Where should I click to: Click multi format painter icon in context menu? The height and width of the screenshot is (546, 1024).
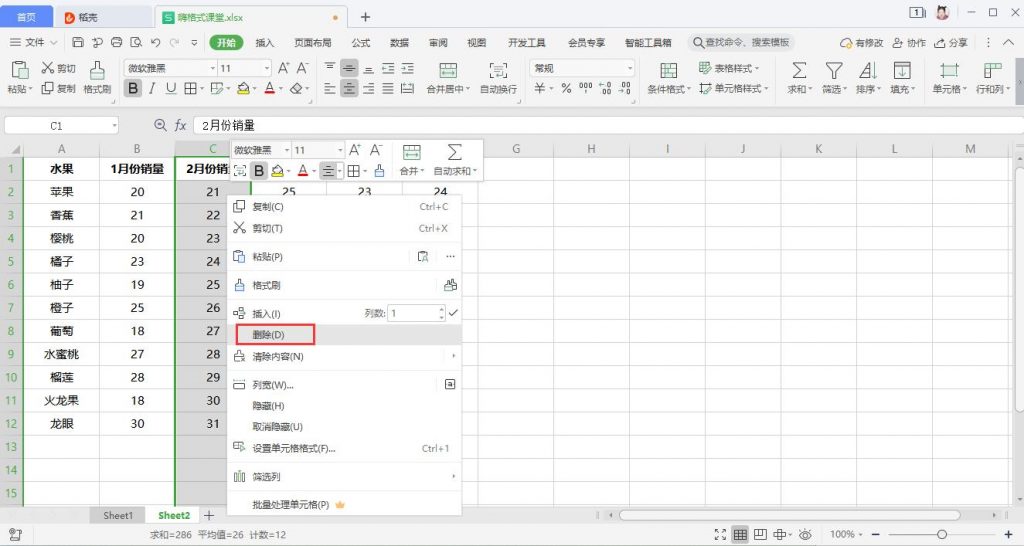(x=450, y=285)
